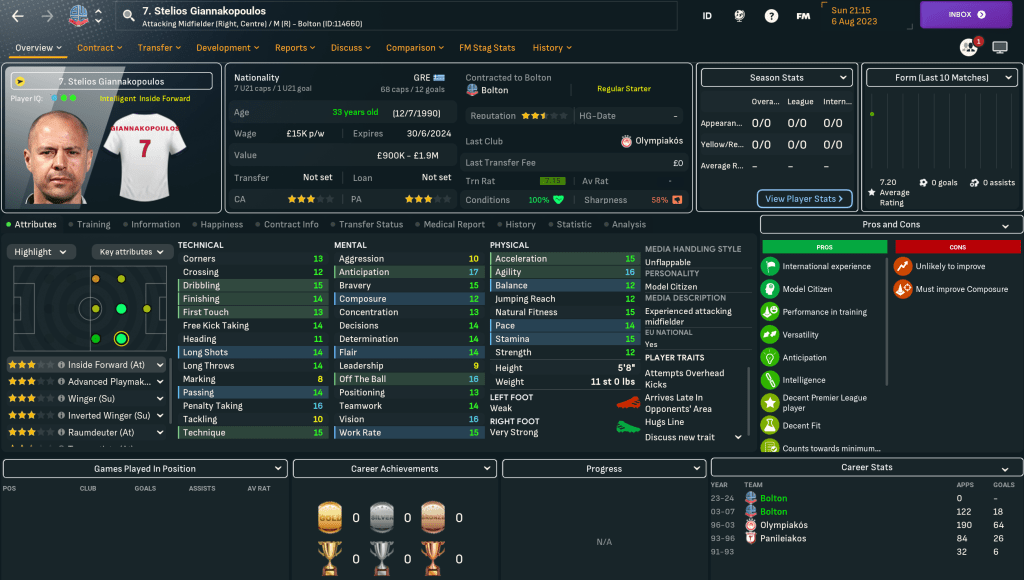Open the Highlight dropdown
The height and width of the screenshot is (580, 1024).
point(42,252)
